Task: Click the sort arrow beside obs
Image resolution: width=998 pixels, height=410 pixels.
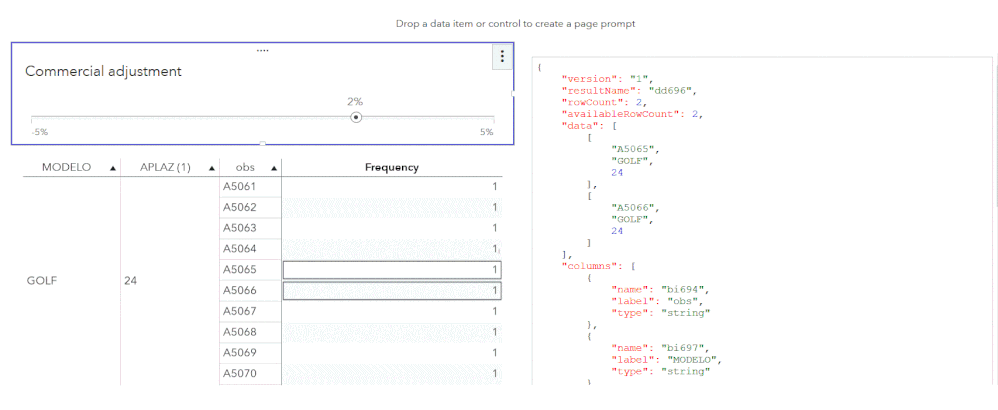Action: click(274, 168)
